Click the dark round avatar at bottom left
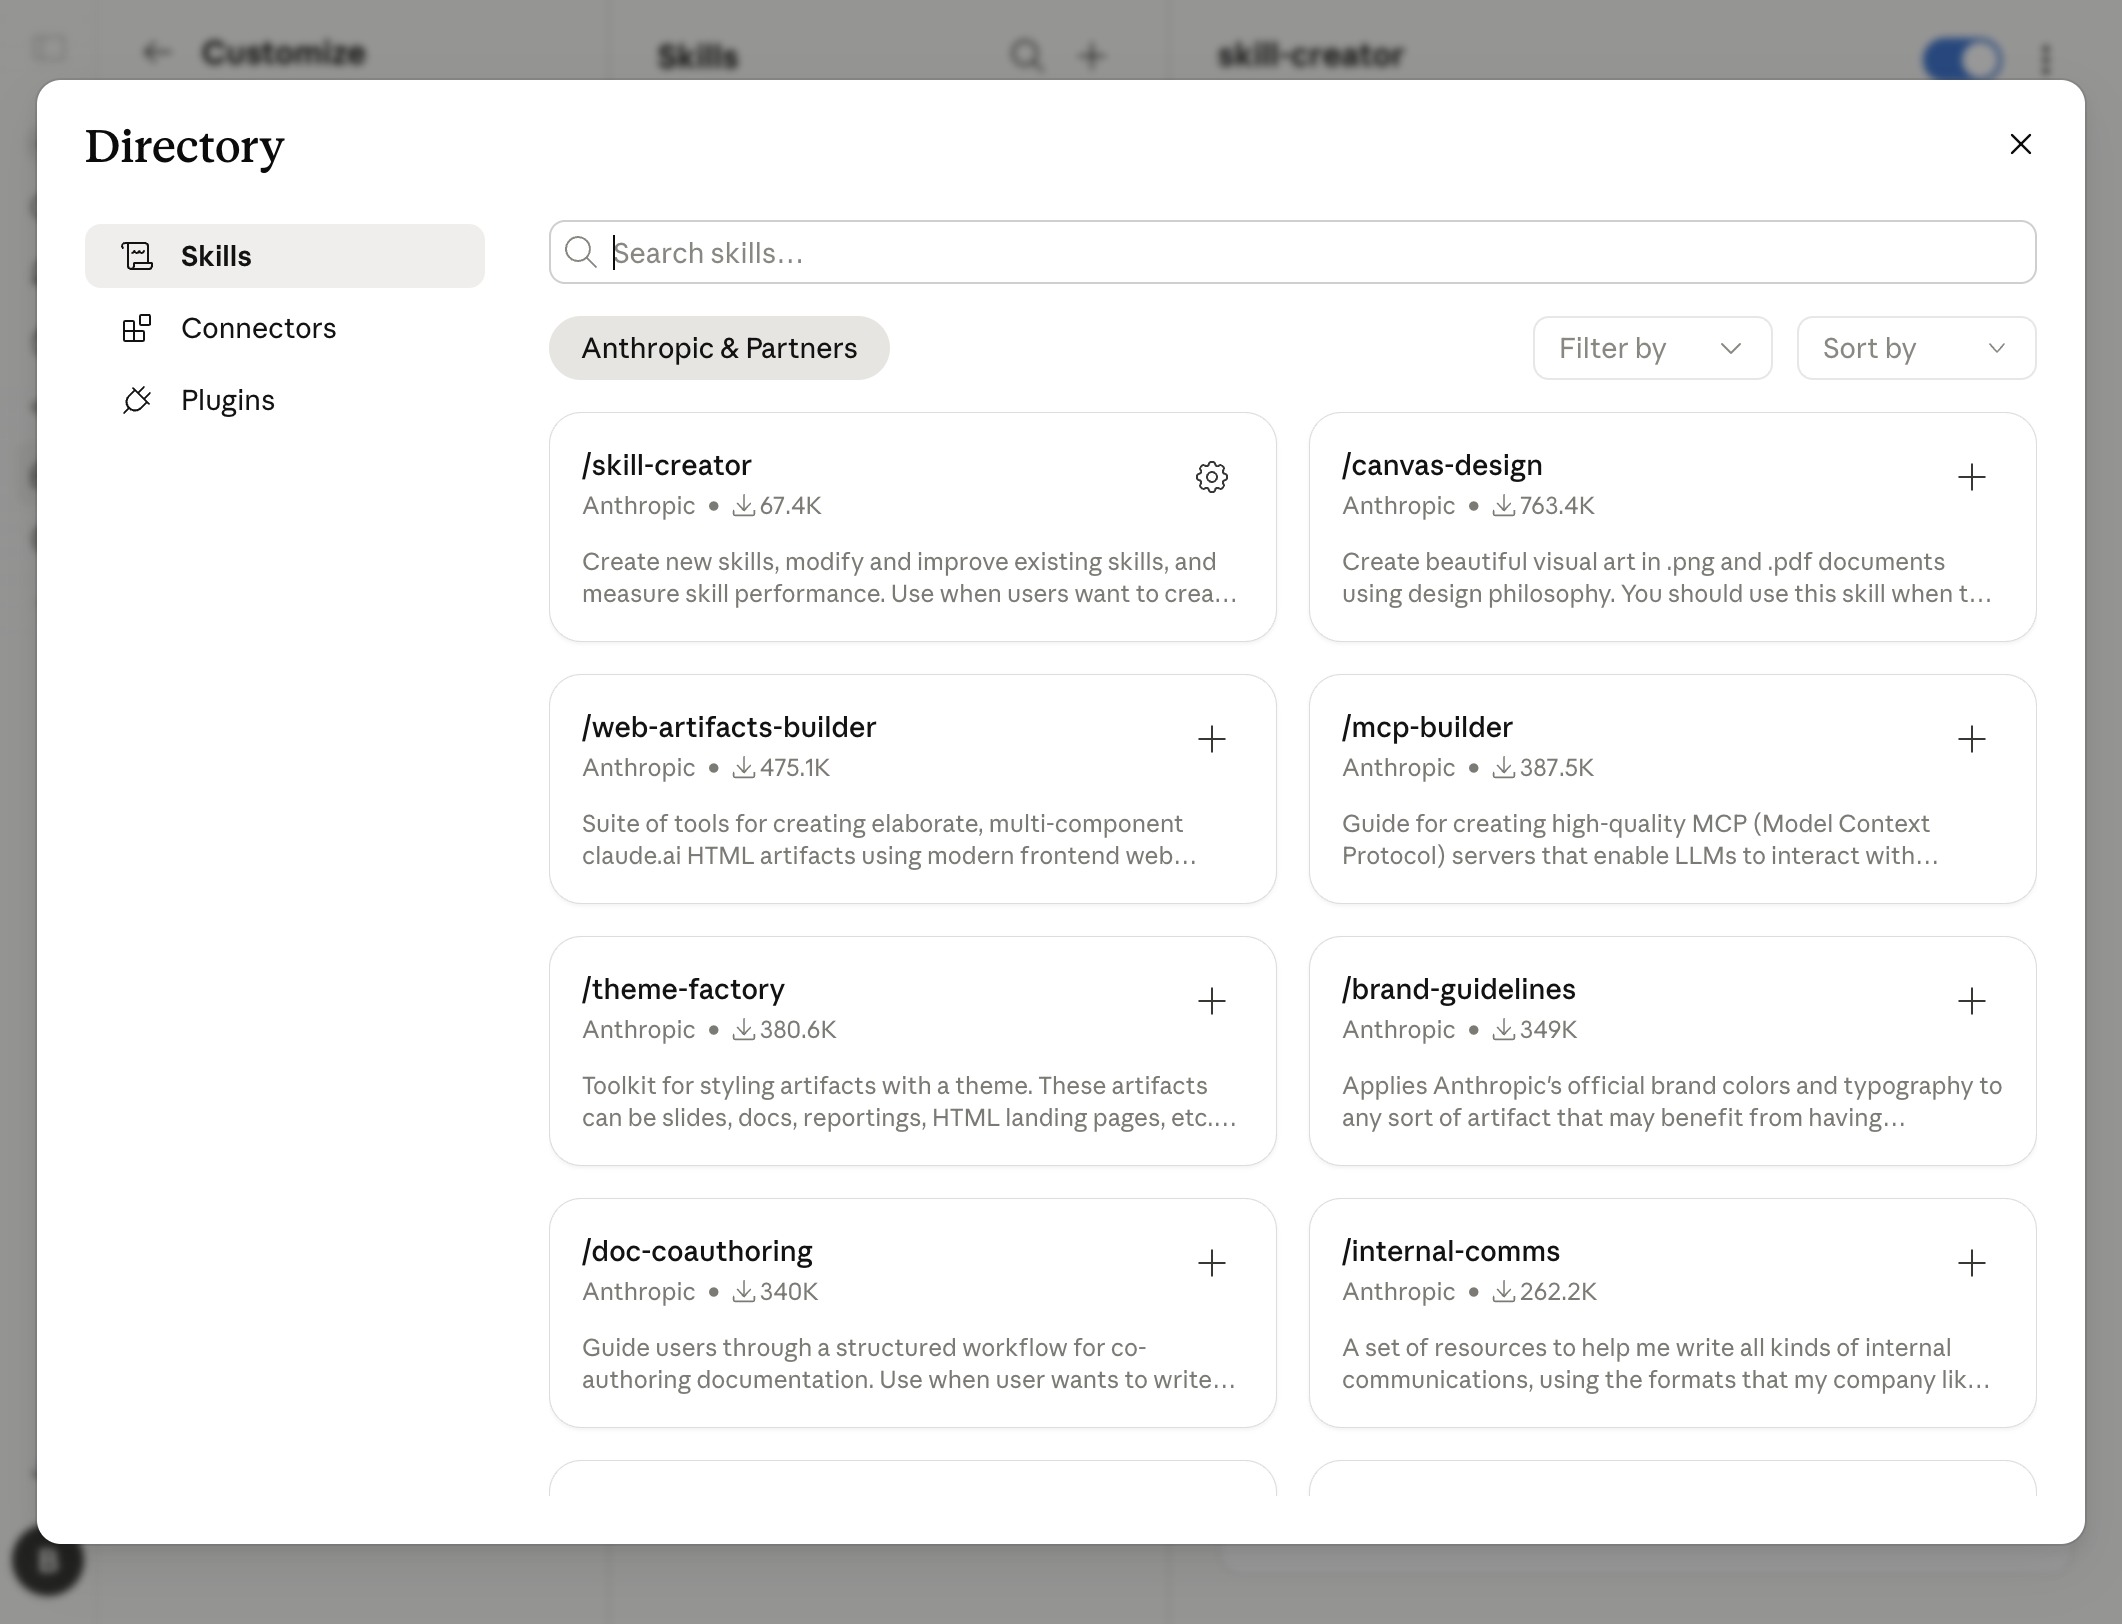The width and height of the screenshot is (2122, 1624). (x=47, y=1561)
